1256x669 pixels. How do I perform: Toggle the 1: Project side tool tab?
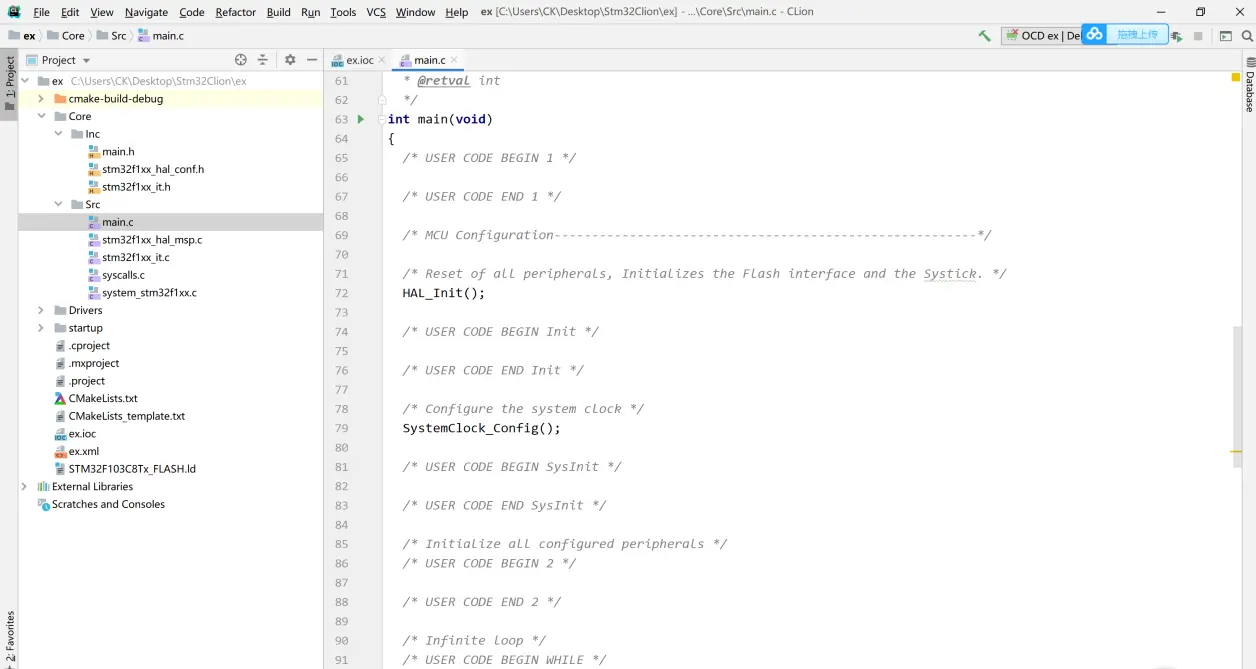coord(9,87)
